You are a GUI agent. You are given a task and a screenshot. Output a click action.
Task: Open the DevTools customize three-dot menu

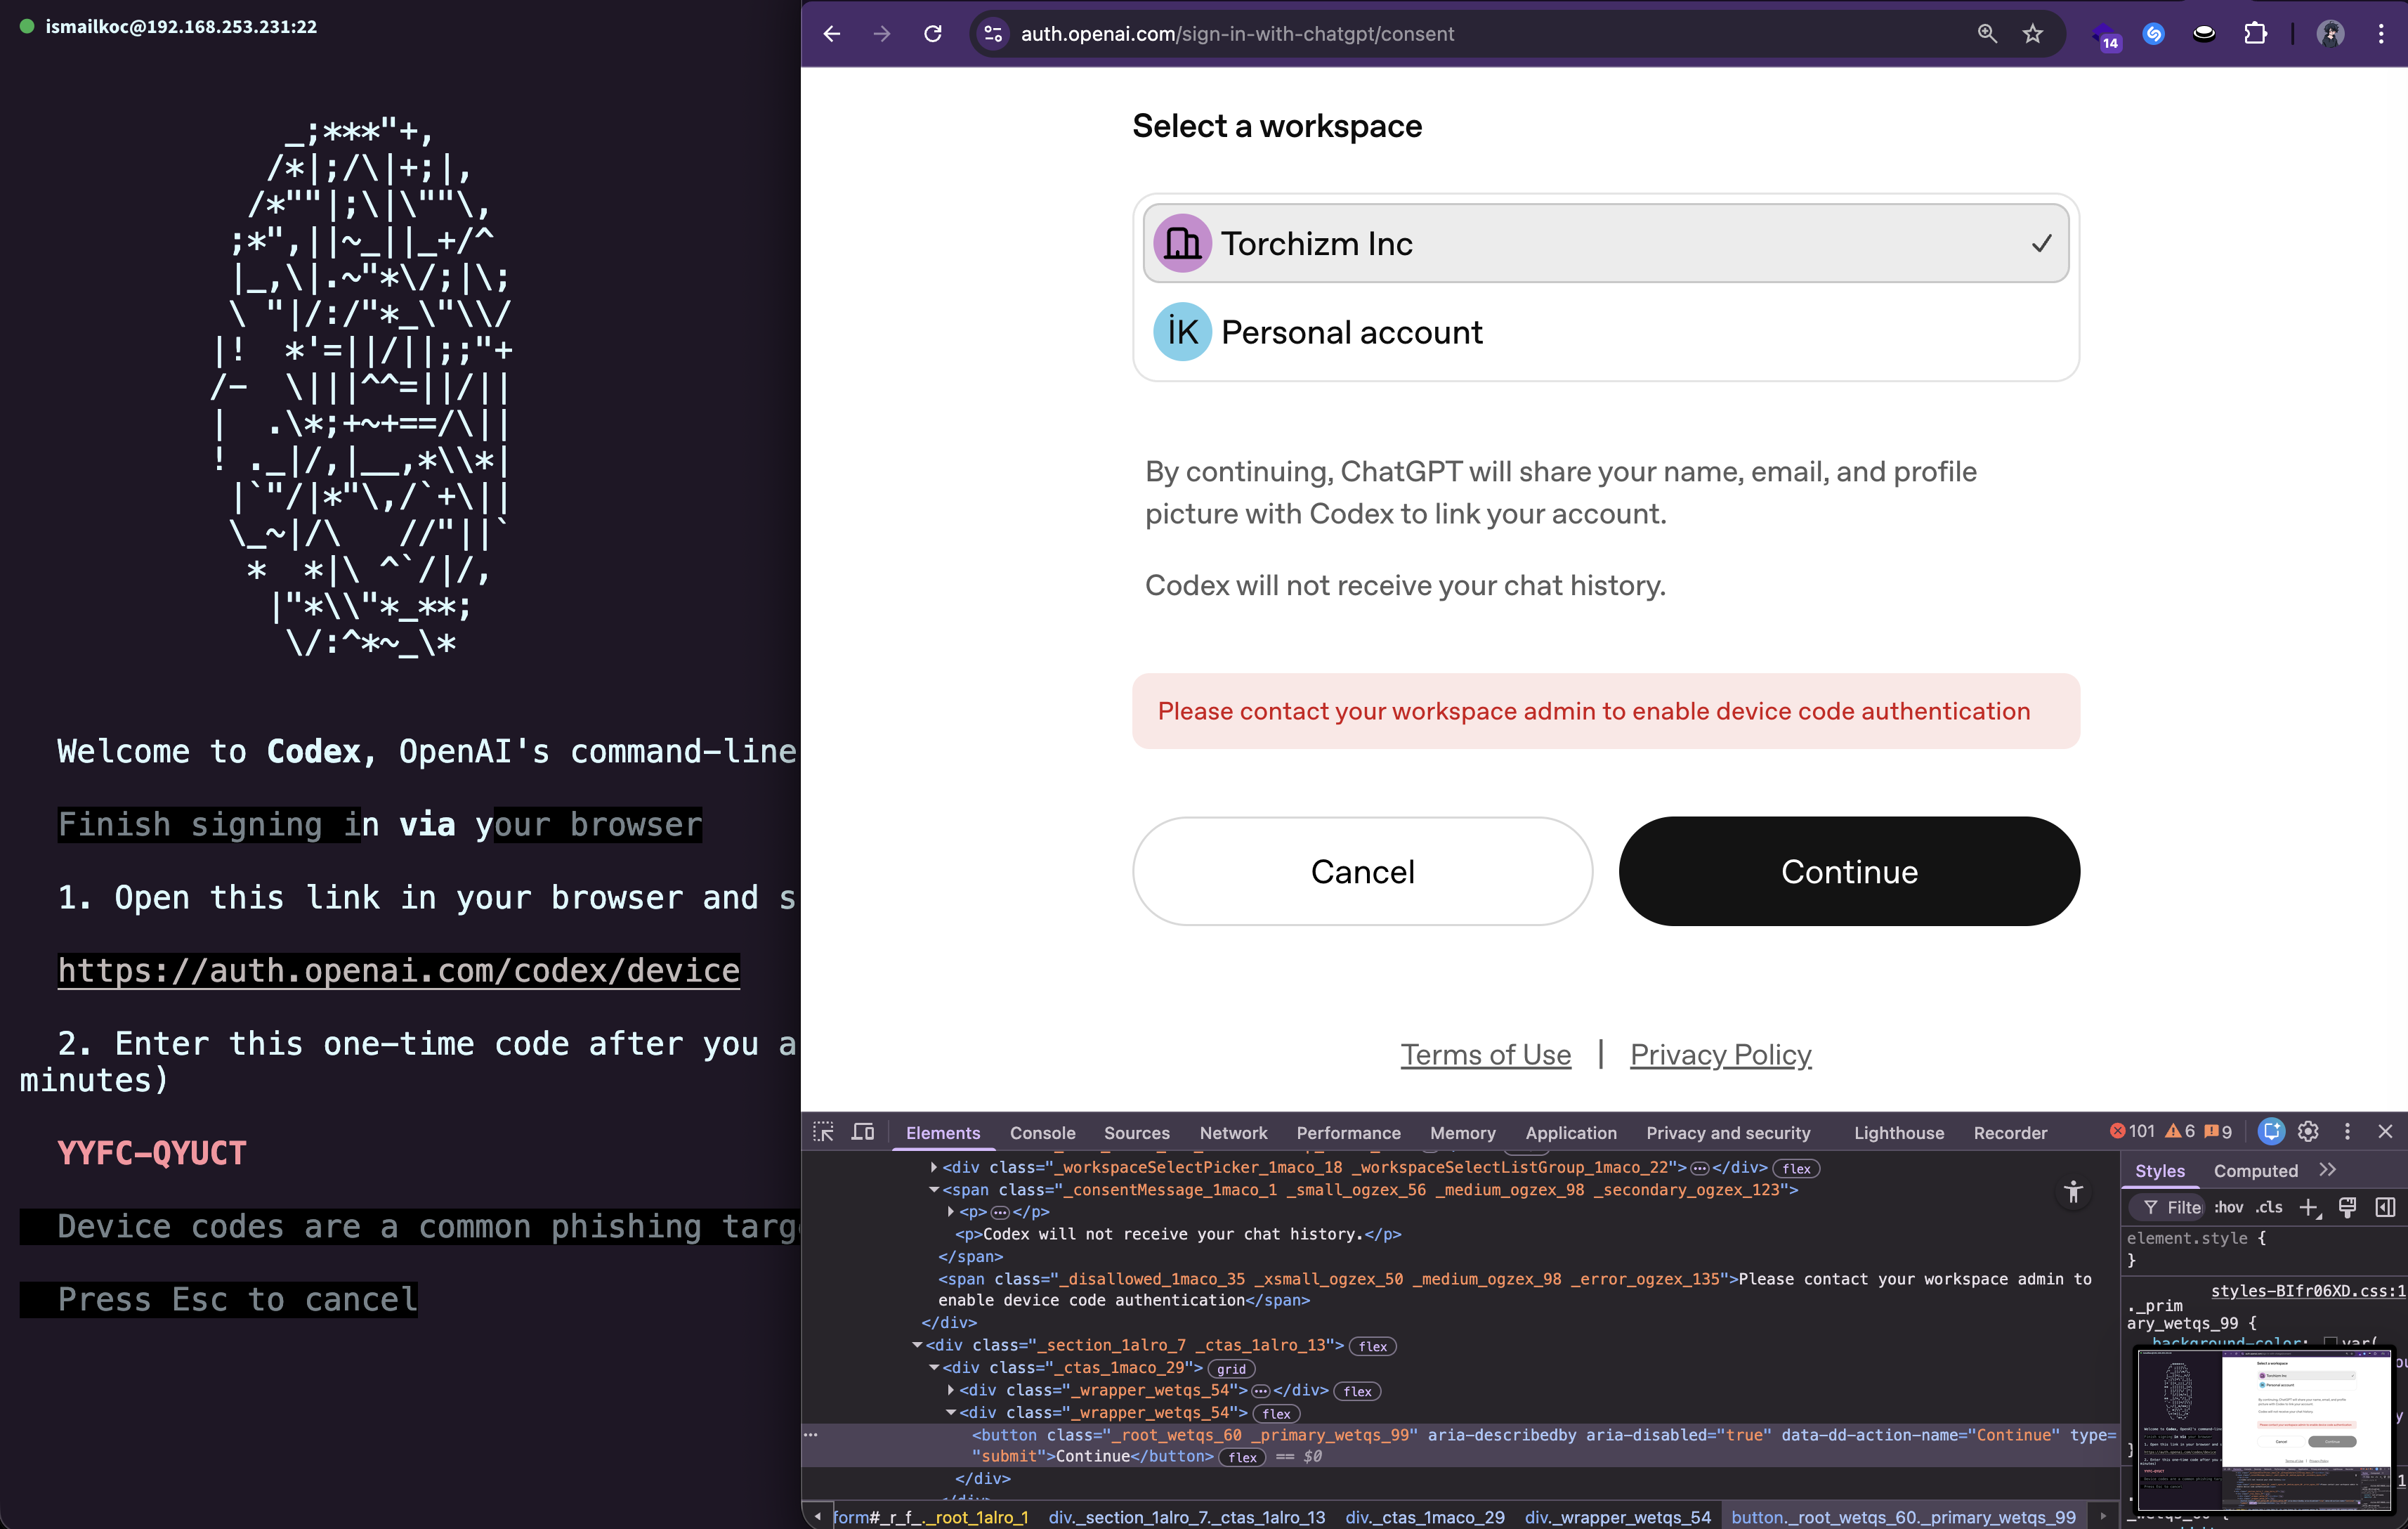(2347, 1131)
